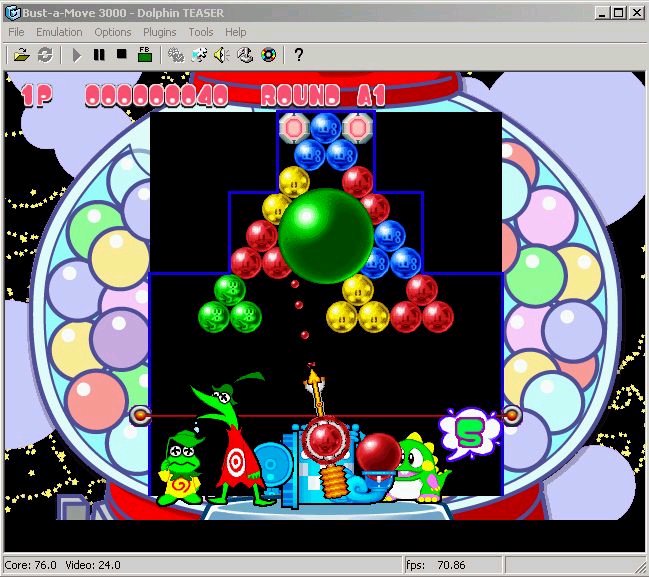
Task: Click the refresh arrows toolbar icon
Action: click(45, 55)
